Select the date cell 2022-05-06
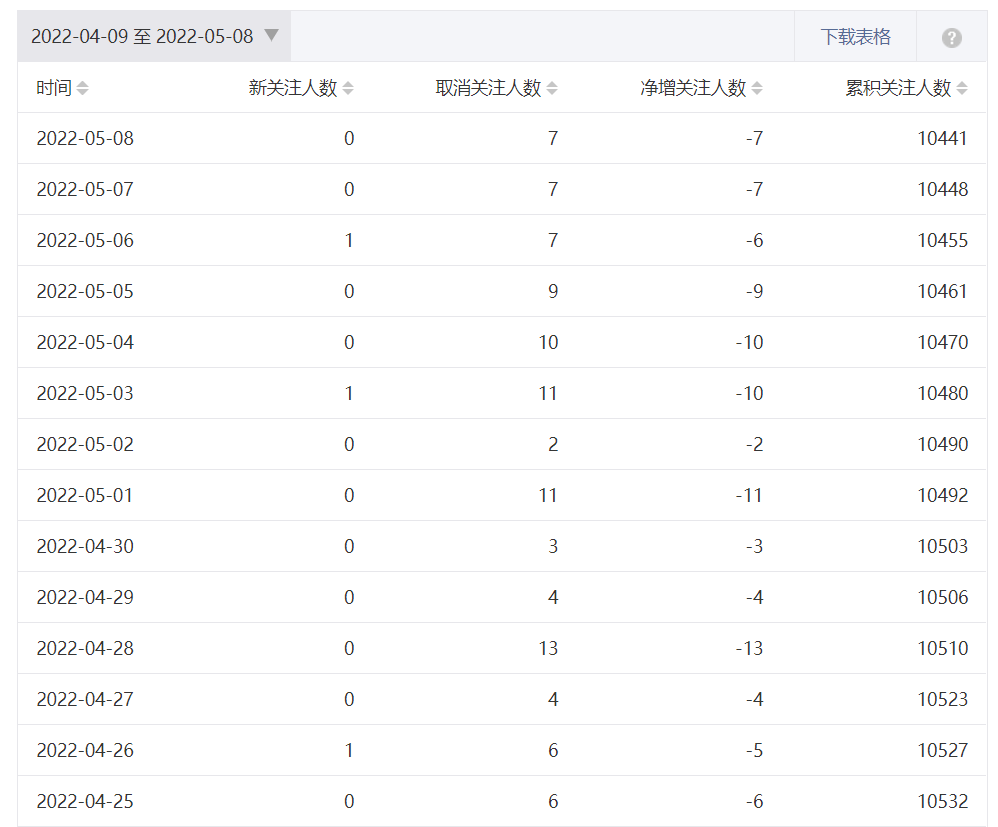The width and height of the screenshot is (998, 827). click(x=85, y=240)
